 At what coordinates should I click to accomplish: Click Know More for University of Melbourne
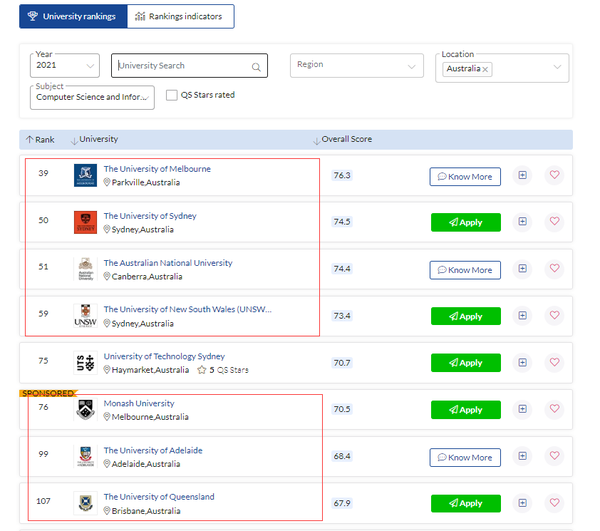465,177
